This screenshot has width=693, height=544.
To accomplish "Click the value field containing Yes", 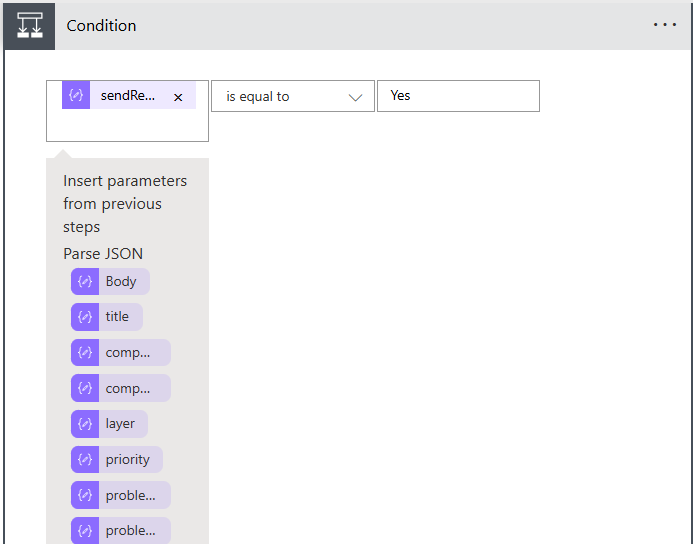I will tap(458, 96).
